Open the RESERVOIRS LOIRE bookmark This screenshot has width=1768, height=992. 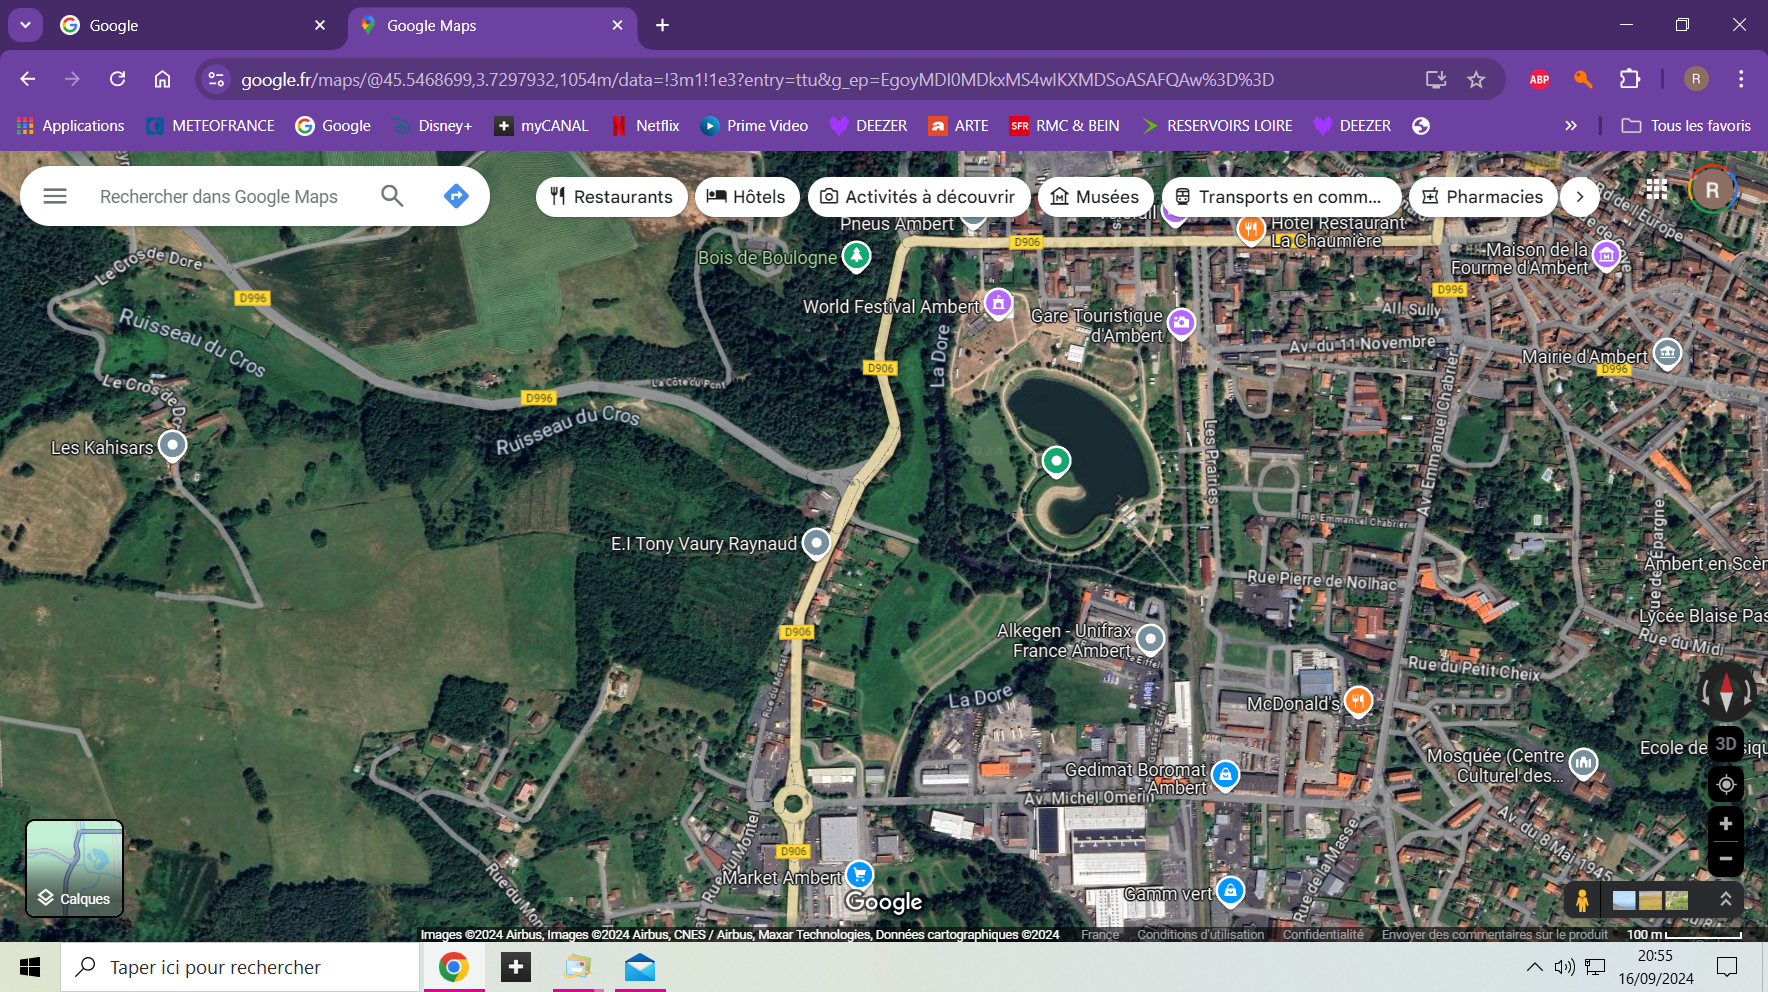tap(1217, 126)
